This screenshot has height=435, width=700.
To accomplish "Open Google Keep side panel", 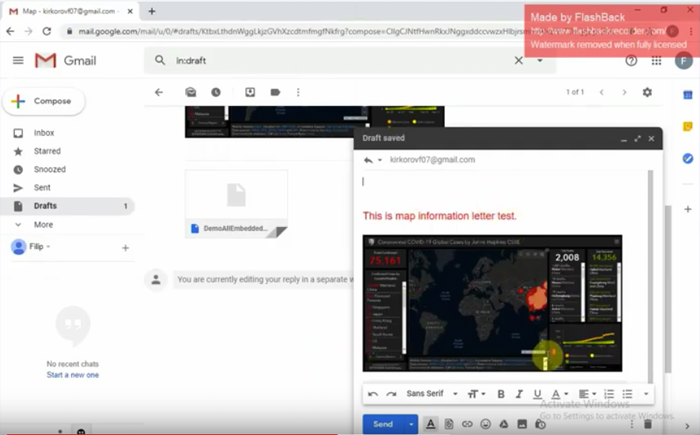I will click(688, 127).
